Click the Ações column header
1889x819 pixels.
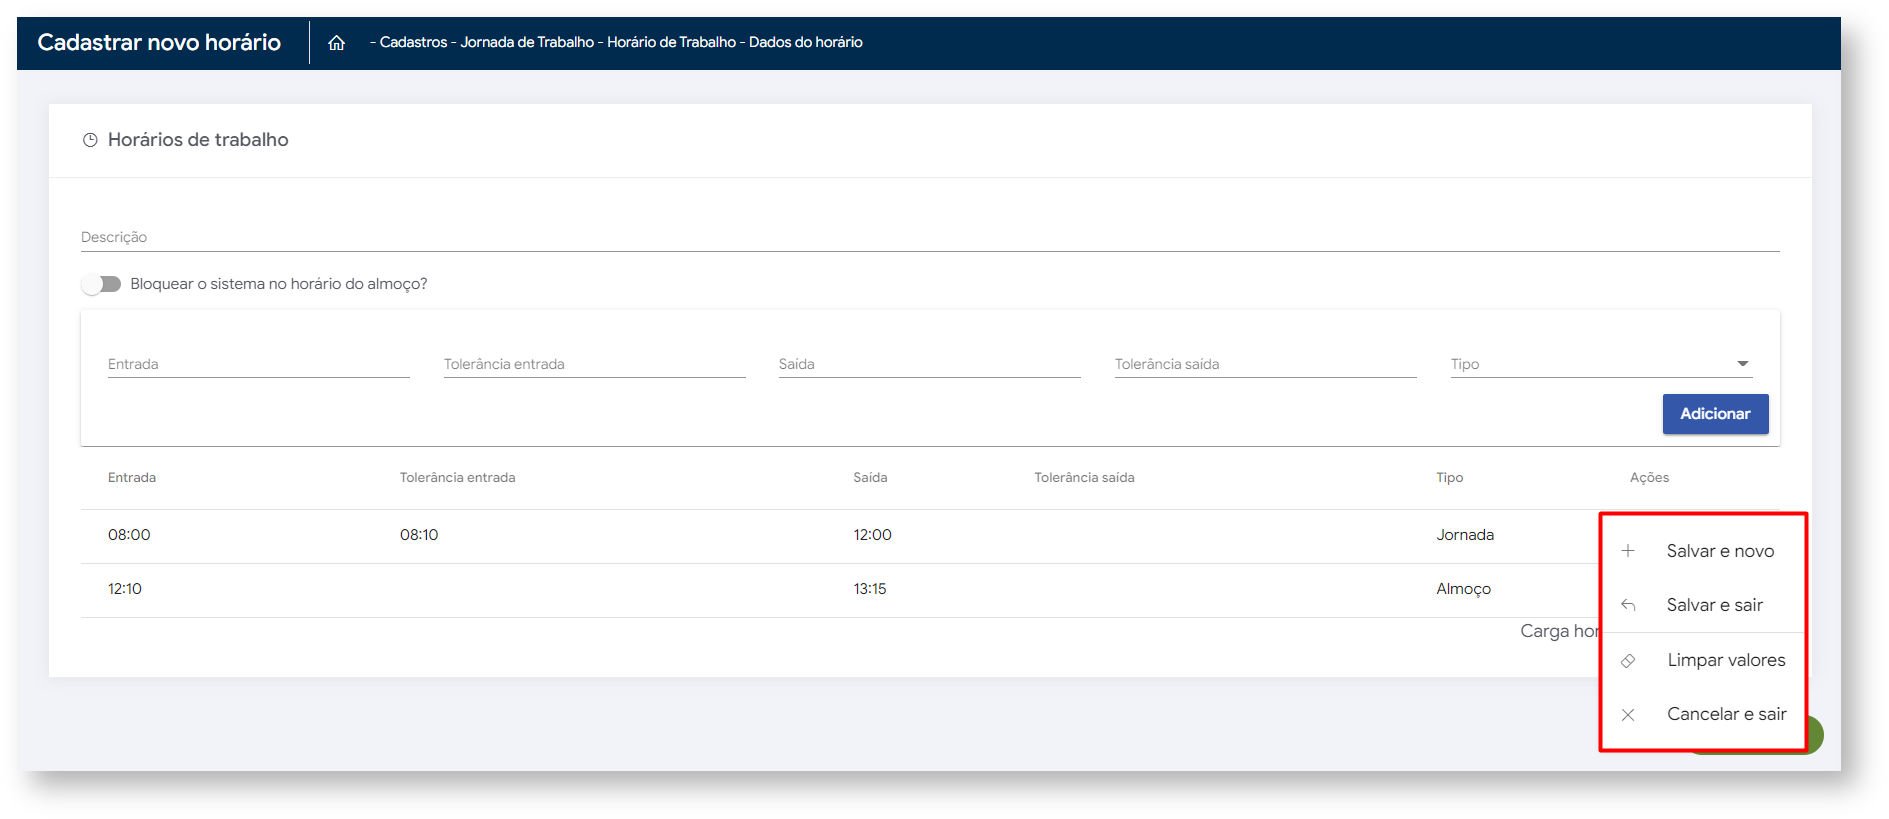coord(1649,478)
